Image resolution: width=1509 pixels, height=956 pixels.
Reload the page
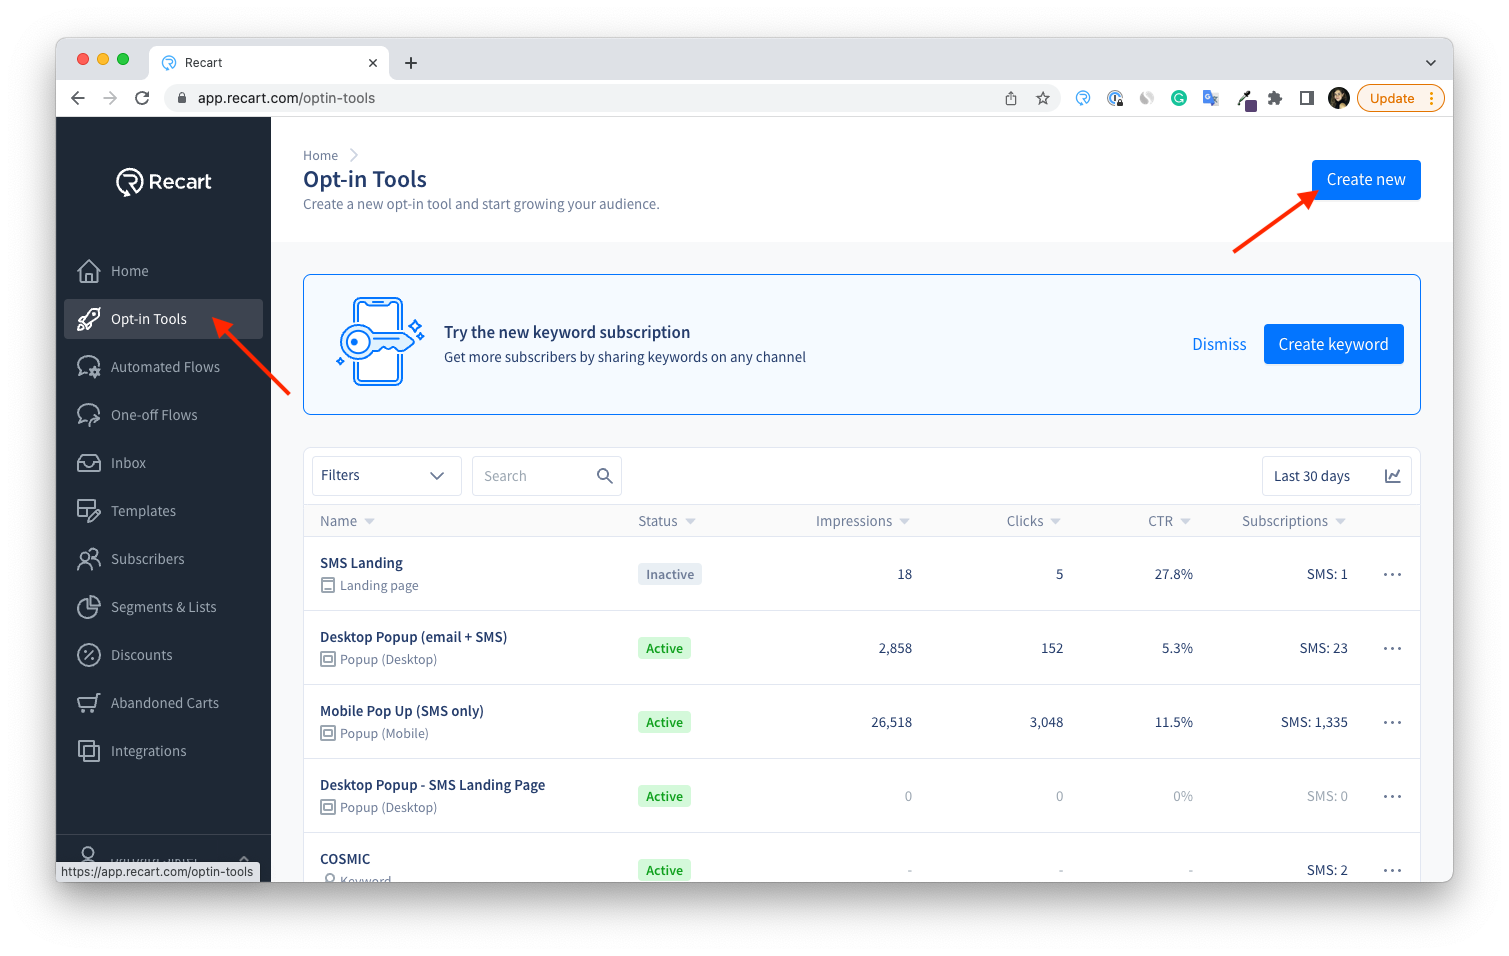(x=142, y=98)
